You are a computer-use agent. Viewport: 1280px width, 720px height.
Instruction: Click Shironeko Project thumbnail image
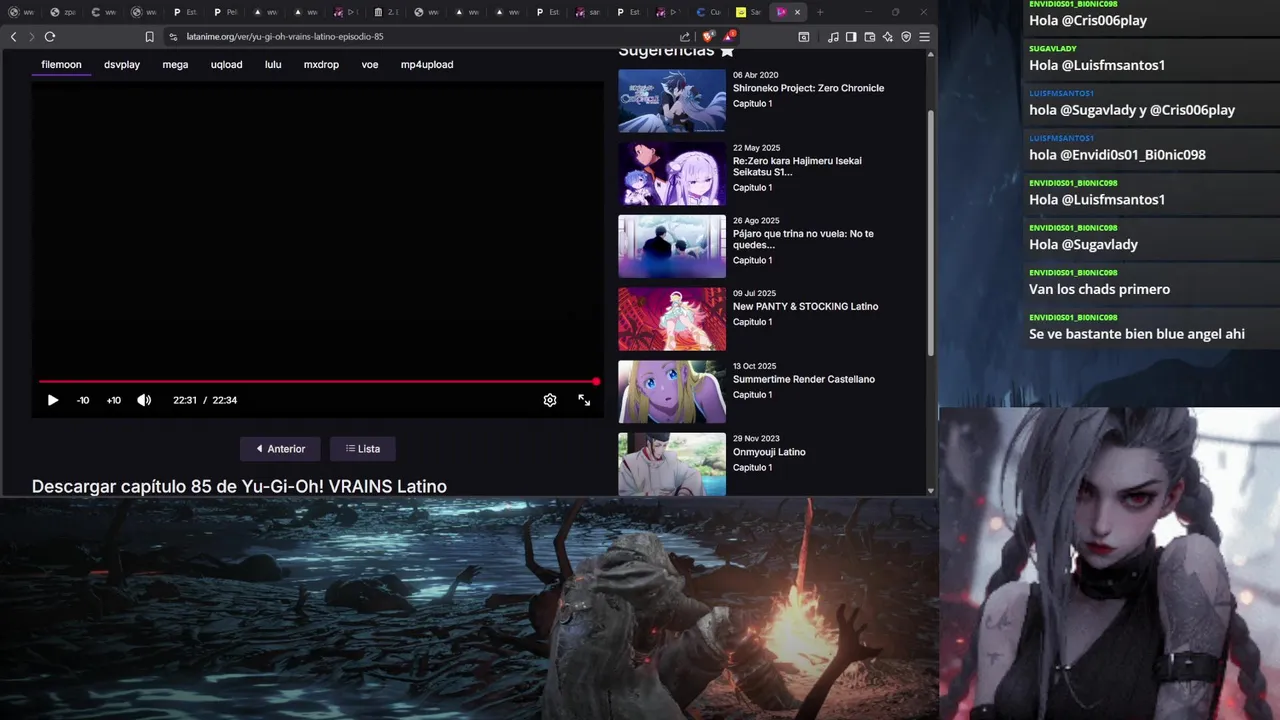[672, 100]
